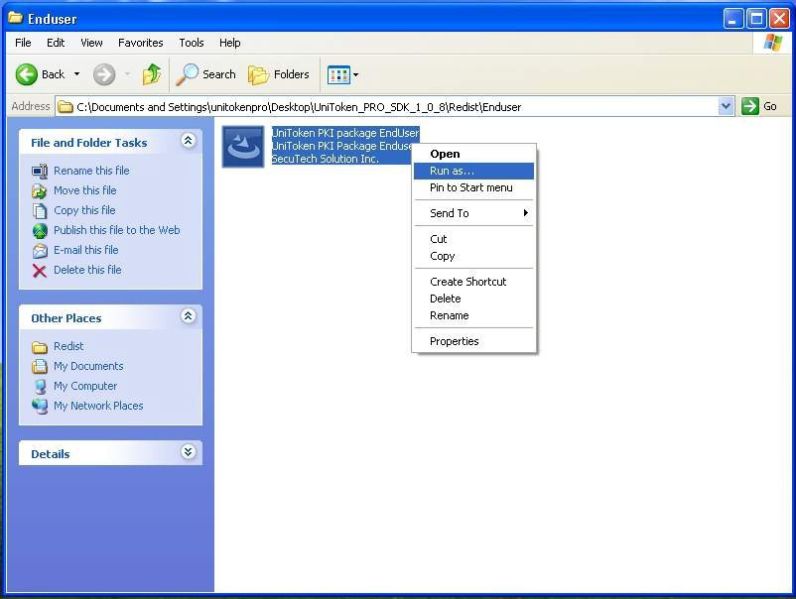Viewport: 796px width, 599px height.
Task: Click the Move this file icon
Action: (40, 191)
